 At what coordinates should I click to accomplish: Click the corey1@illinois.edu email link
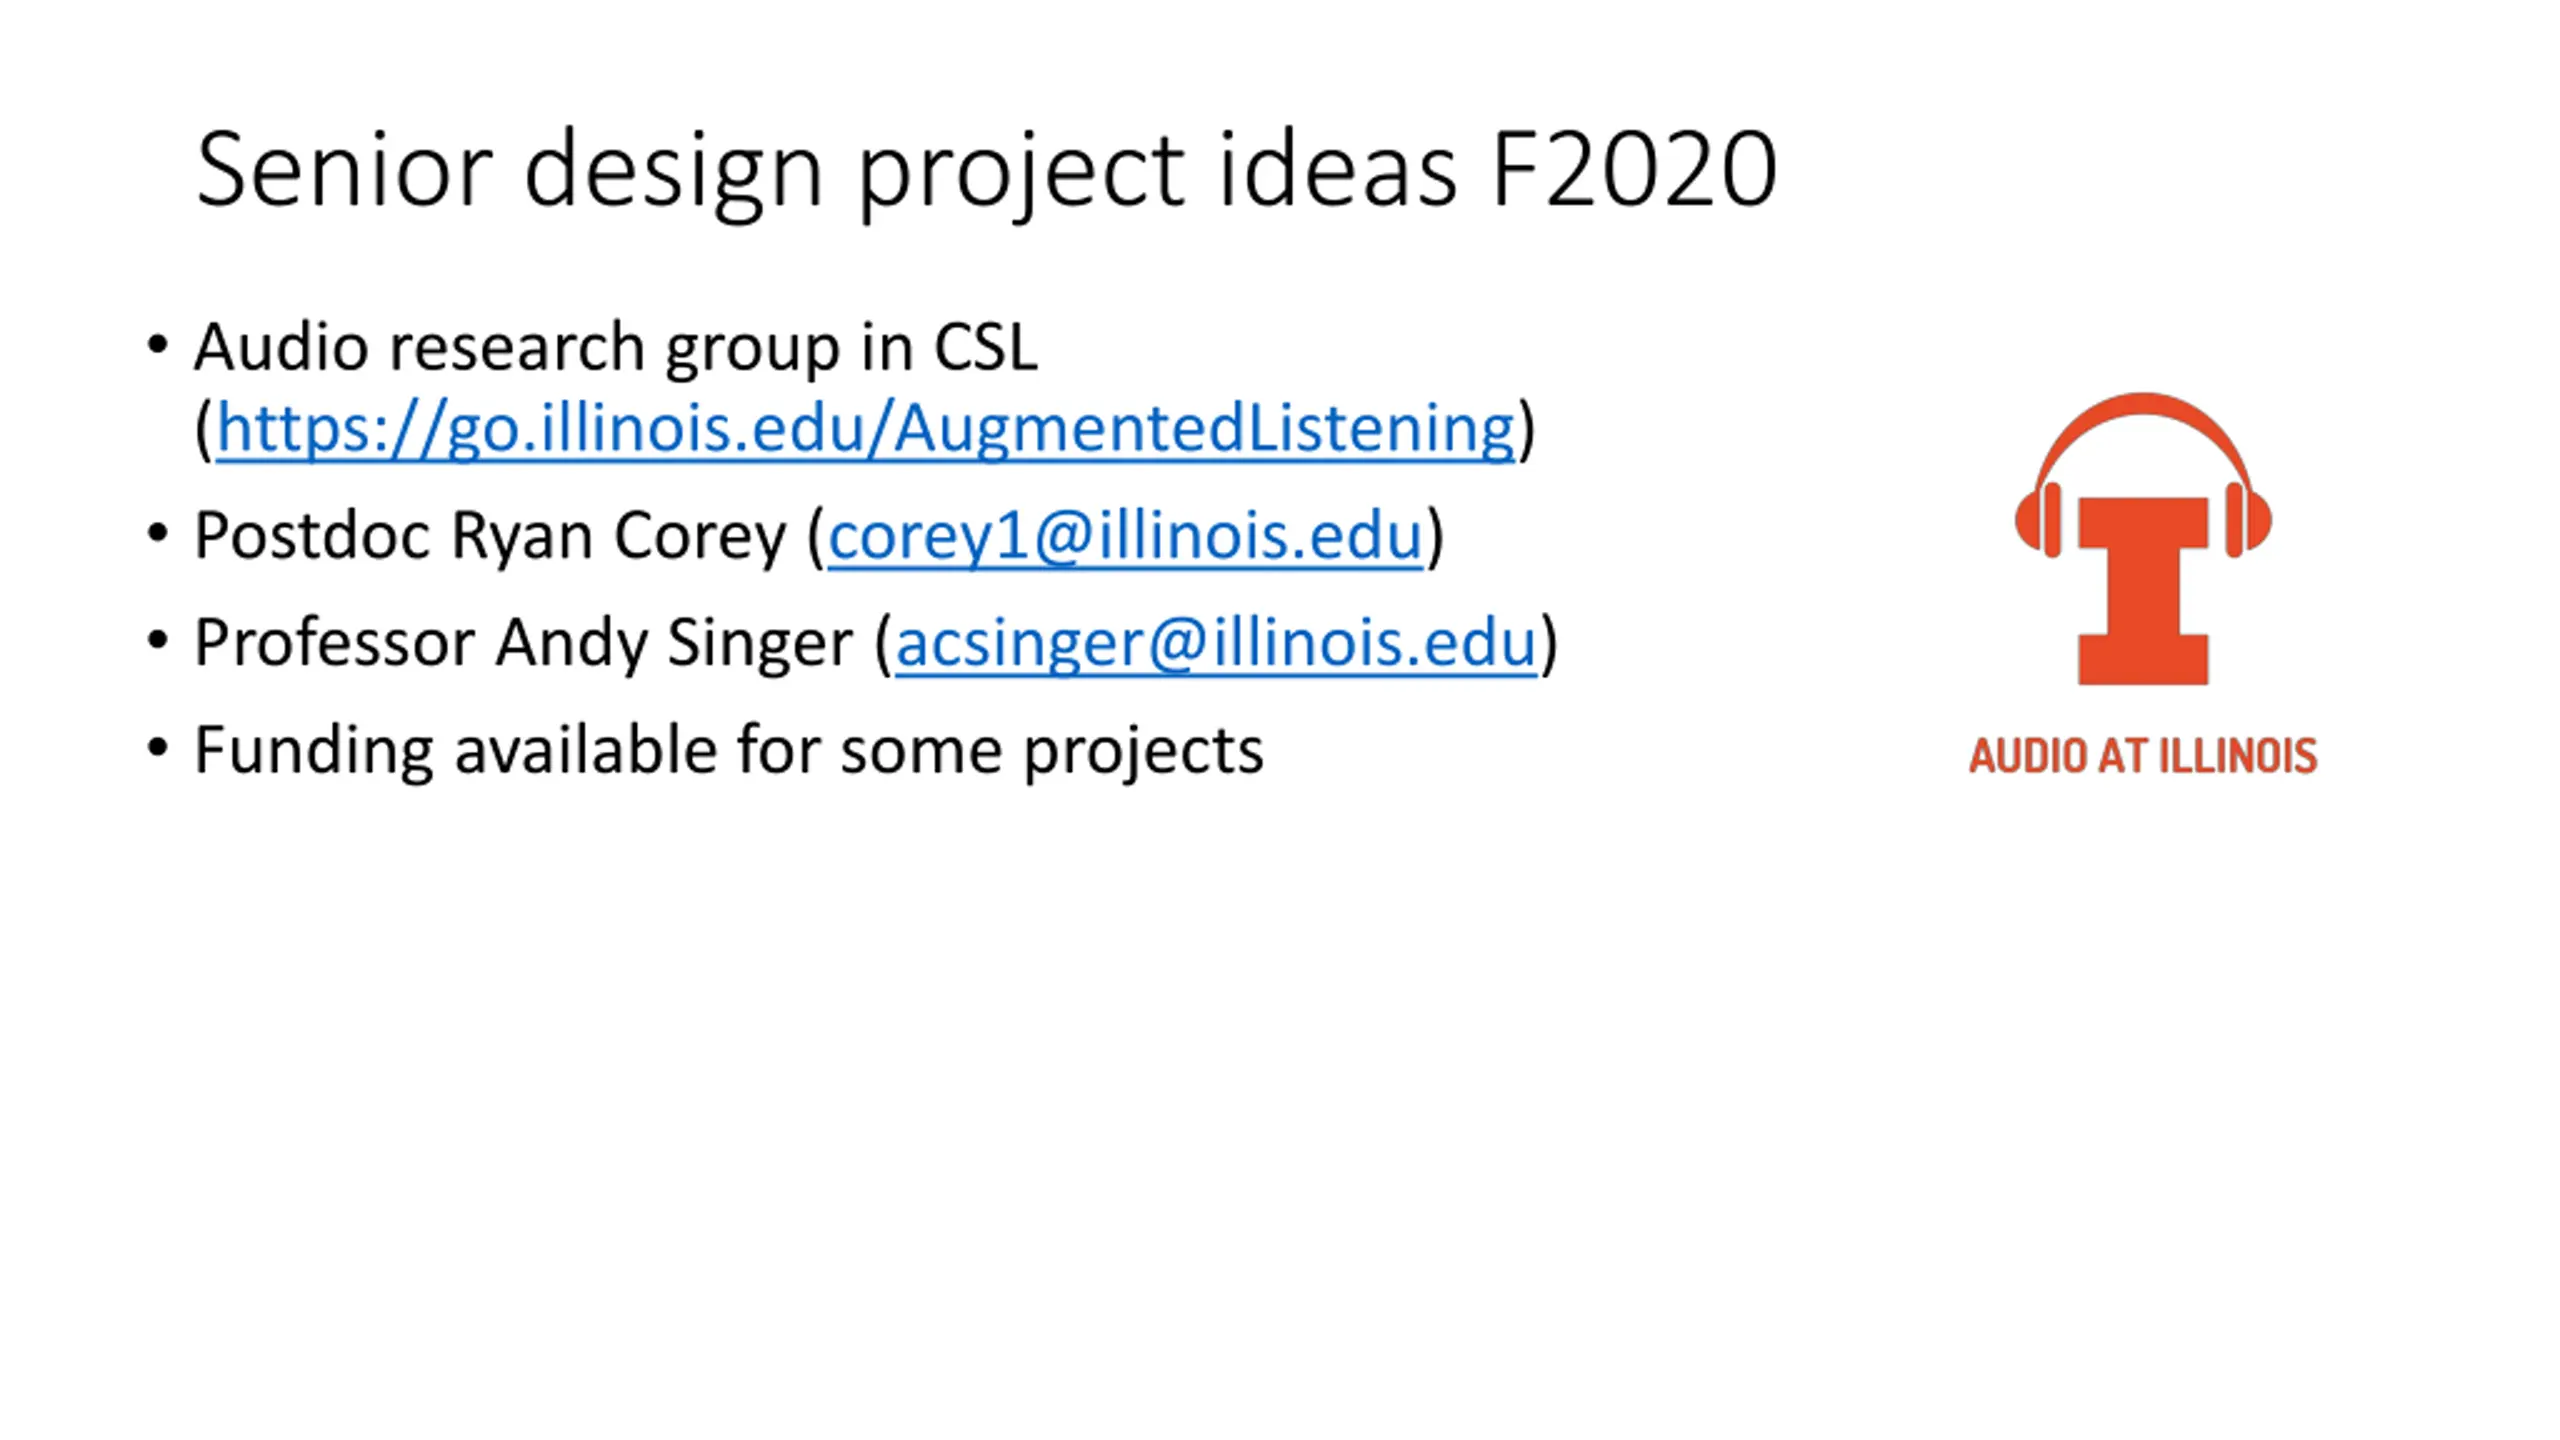(x=1124, y=536)
